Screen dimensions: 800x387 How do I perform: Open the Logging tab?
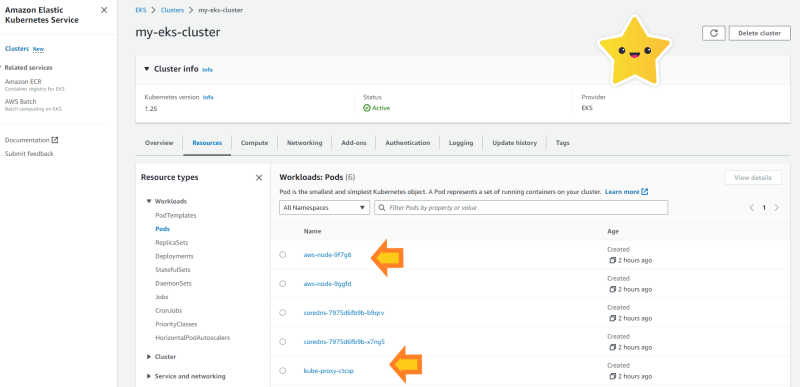461,143
